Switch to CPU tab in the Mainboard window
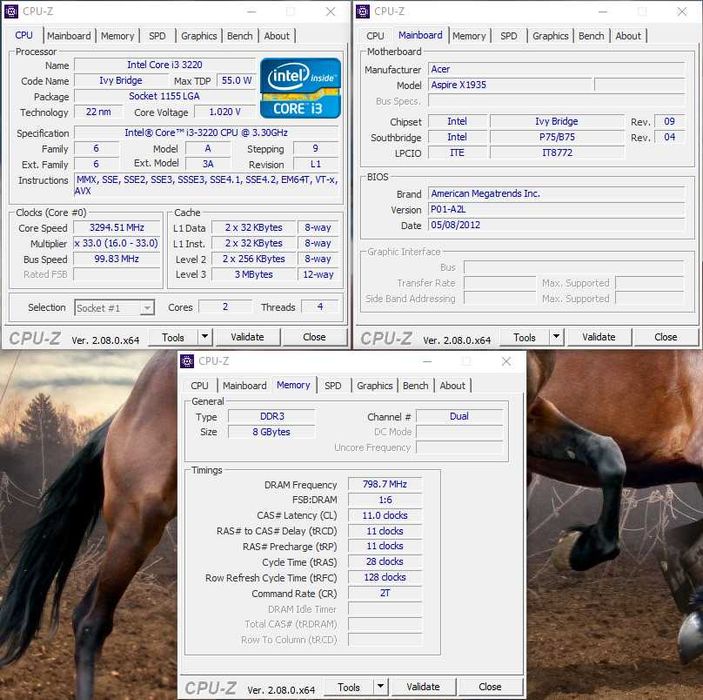 [375, 36]
